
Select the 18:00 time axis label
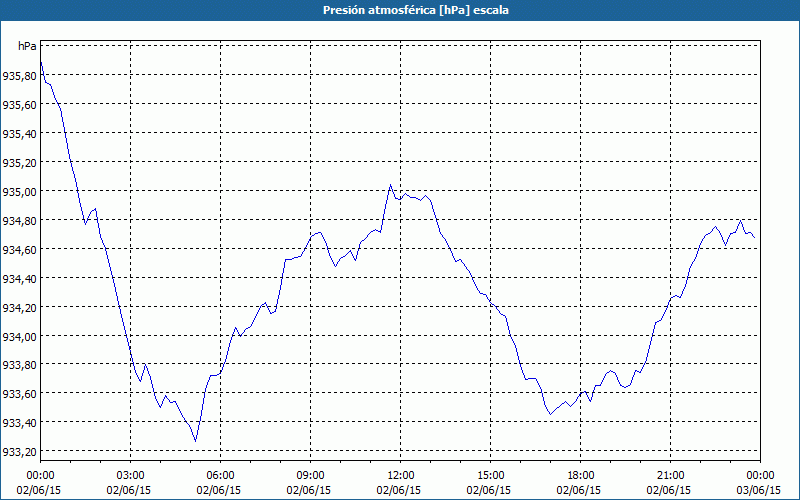pos(581,476)
